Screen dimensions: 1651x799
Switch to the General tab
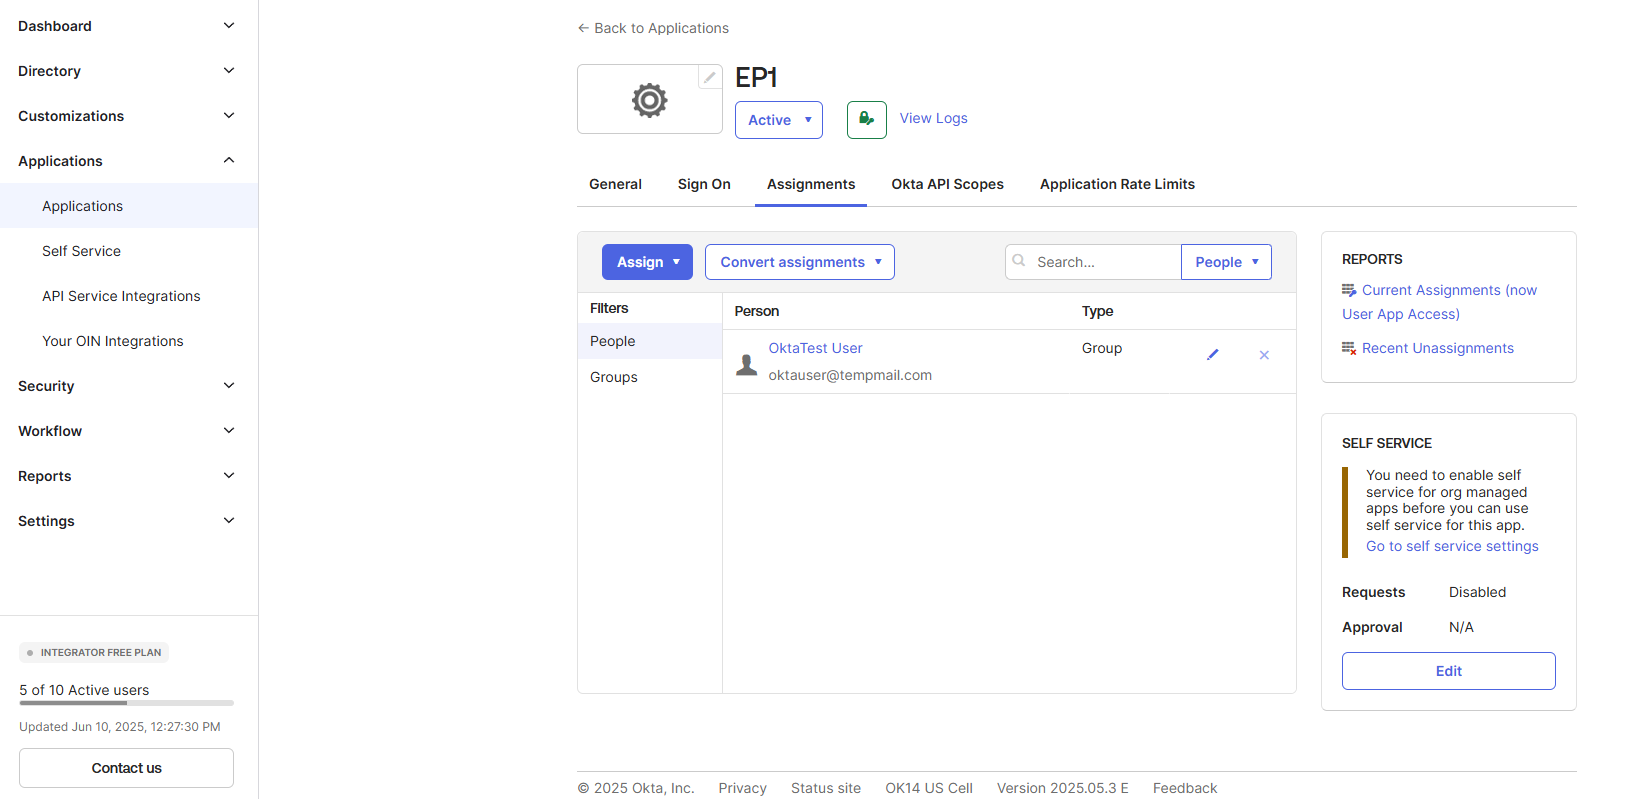615,184
